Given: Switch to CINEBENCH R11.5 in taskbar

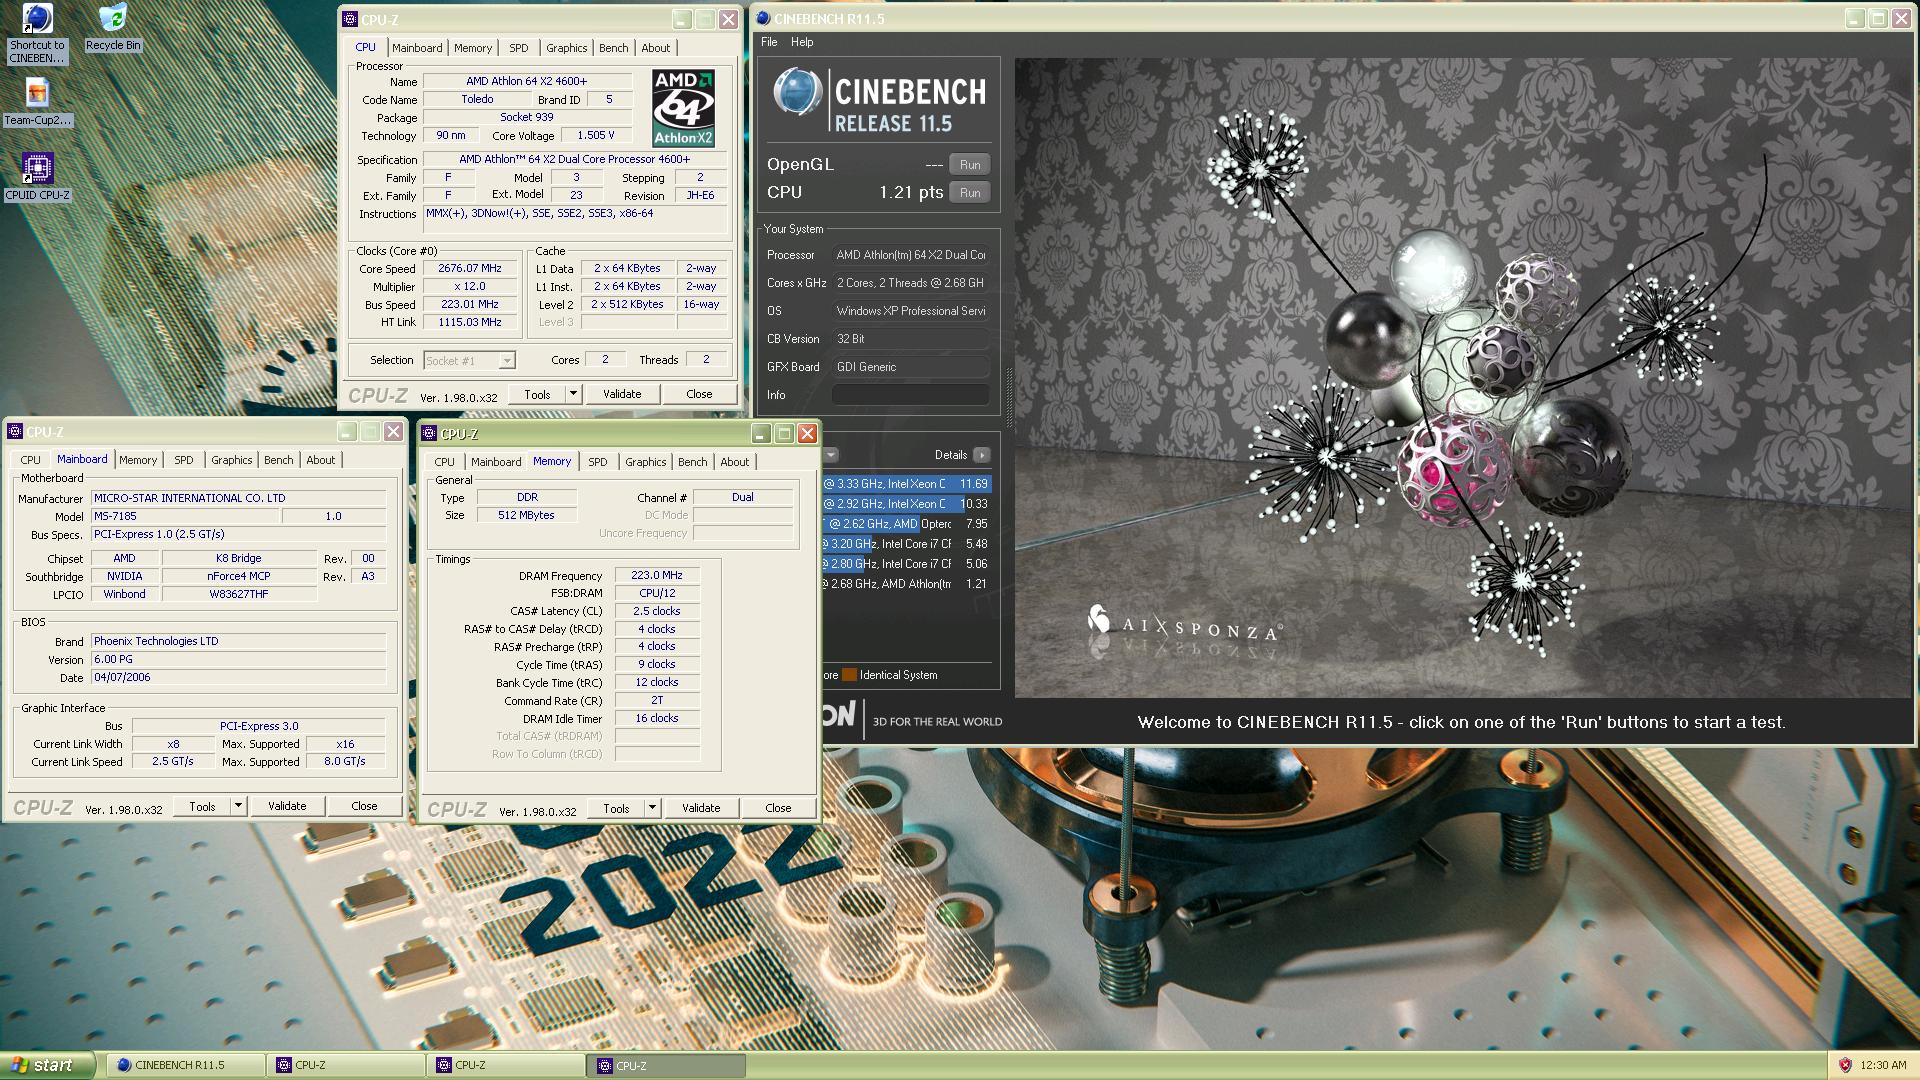Looking at the screenshot, I should 186,1065.
